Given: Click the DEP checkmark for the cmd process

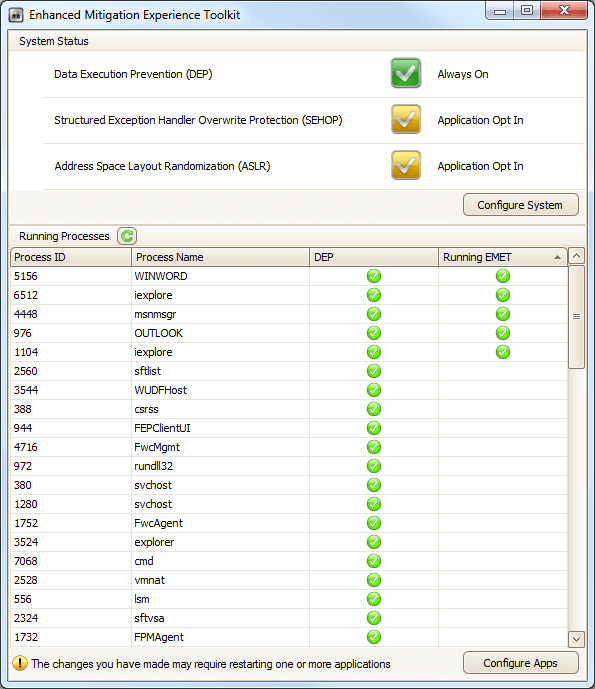Looking at the screenshot, I should [x=374, y=561].
